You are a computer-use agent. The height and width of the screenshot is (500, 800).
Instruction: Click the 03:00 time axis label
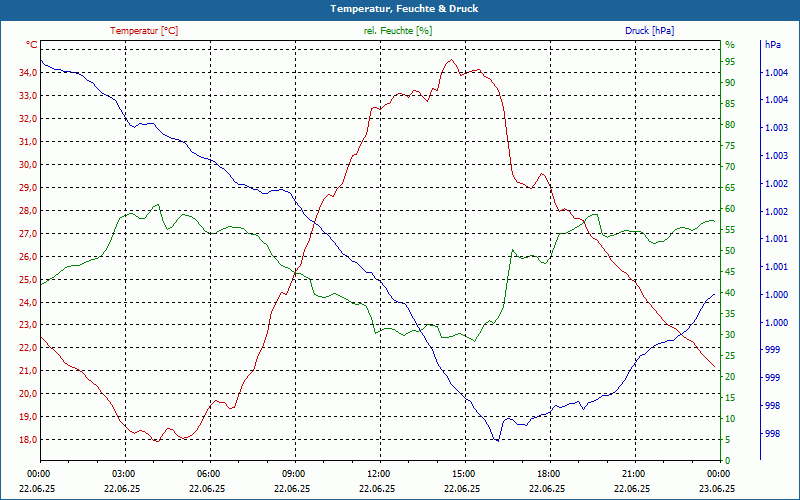123,473
